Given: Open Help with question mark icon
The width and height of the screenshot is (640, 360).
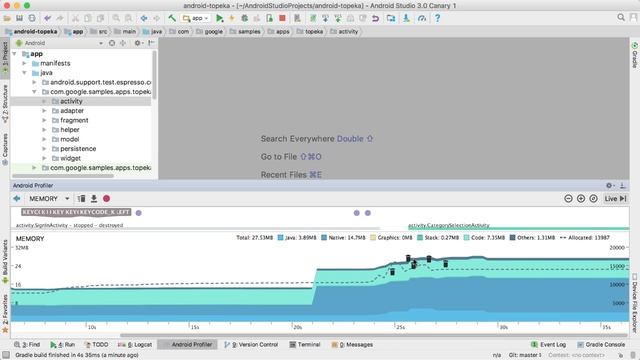Looking at the screenshot, I should pyautogui.click(x=437, y=18).
